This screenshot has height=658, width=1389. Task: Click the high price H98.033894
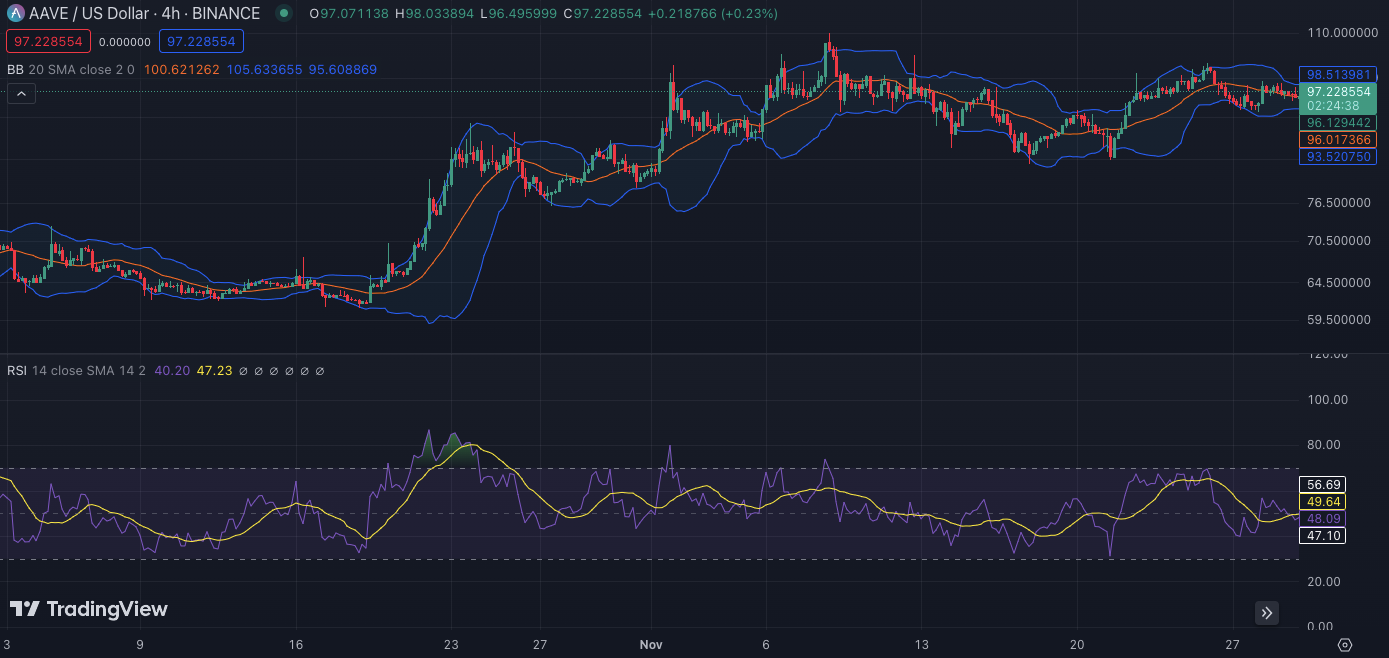436,14
